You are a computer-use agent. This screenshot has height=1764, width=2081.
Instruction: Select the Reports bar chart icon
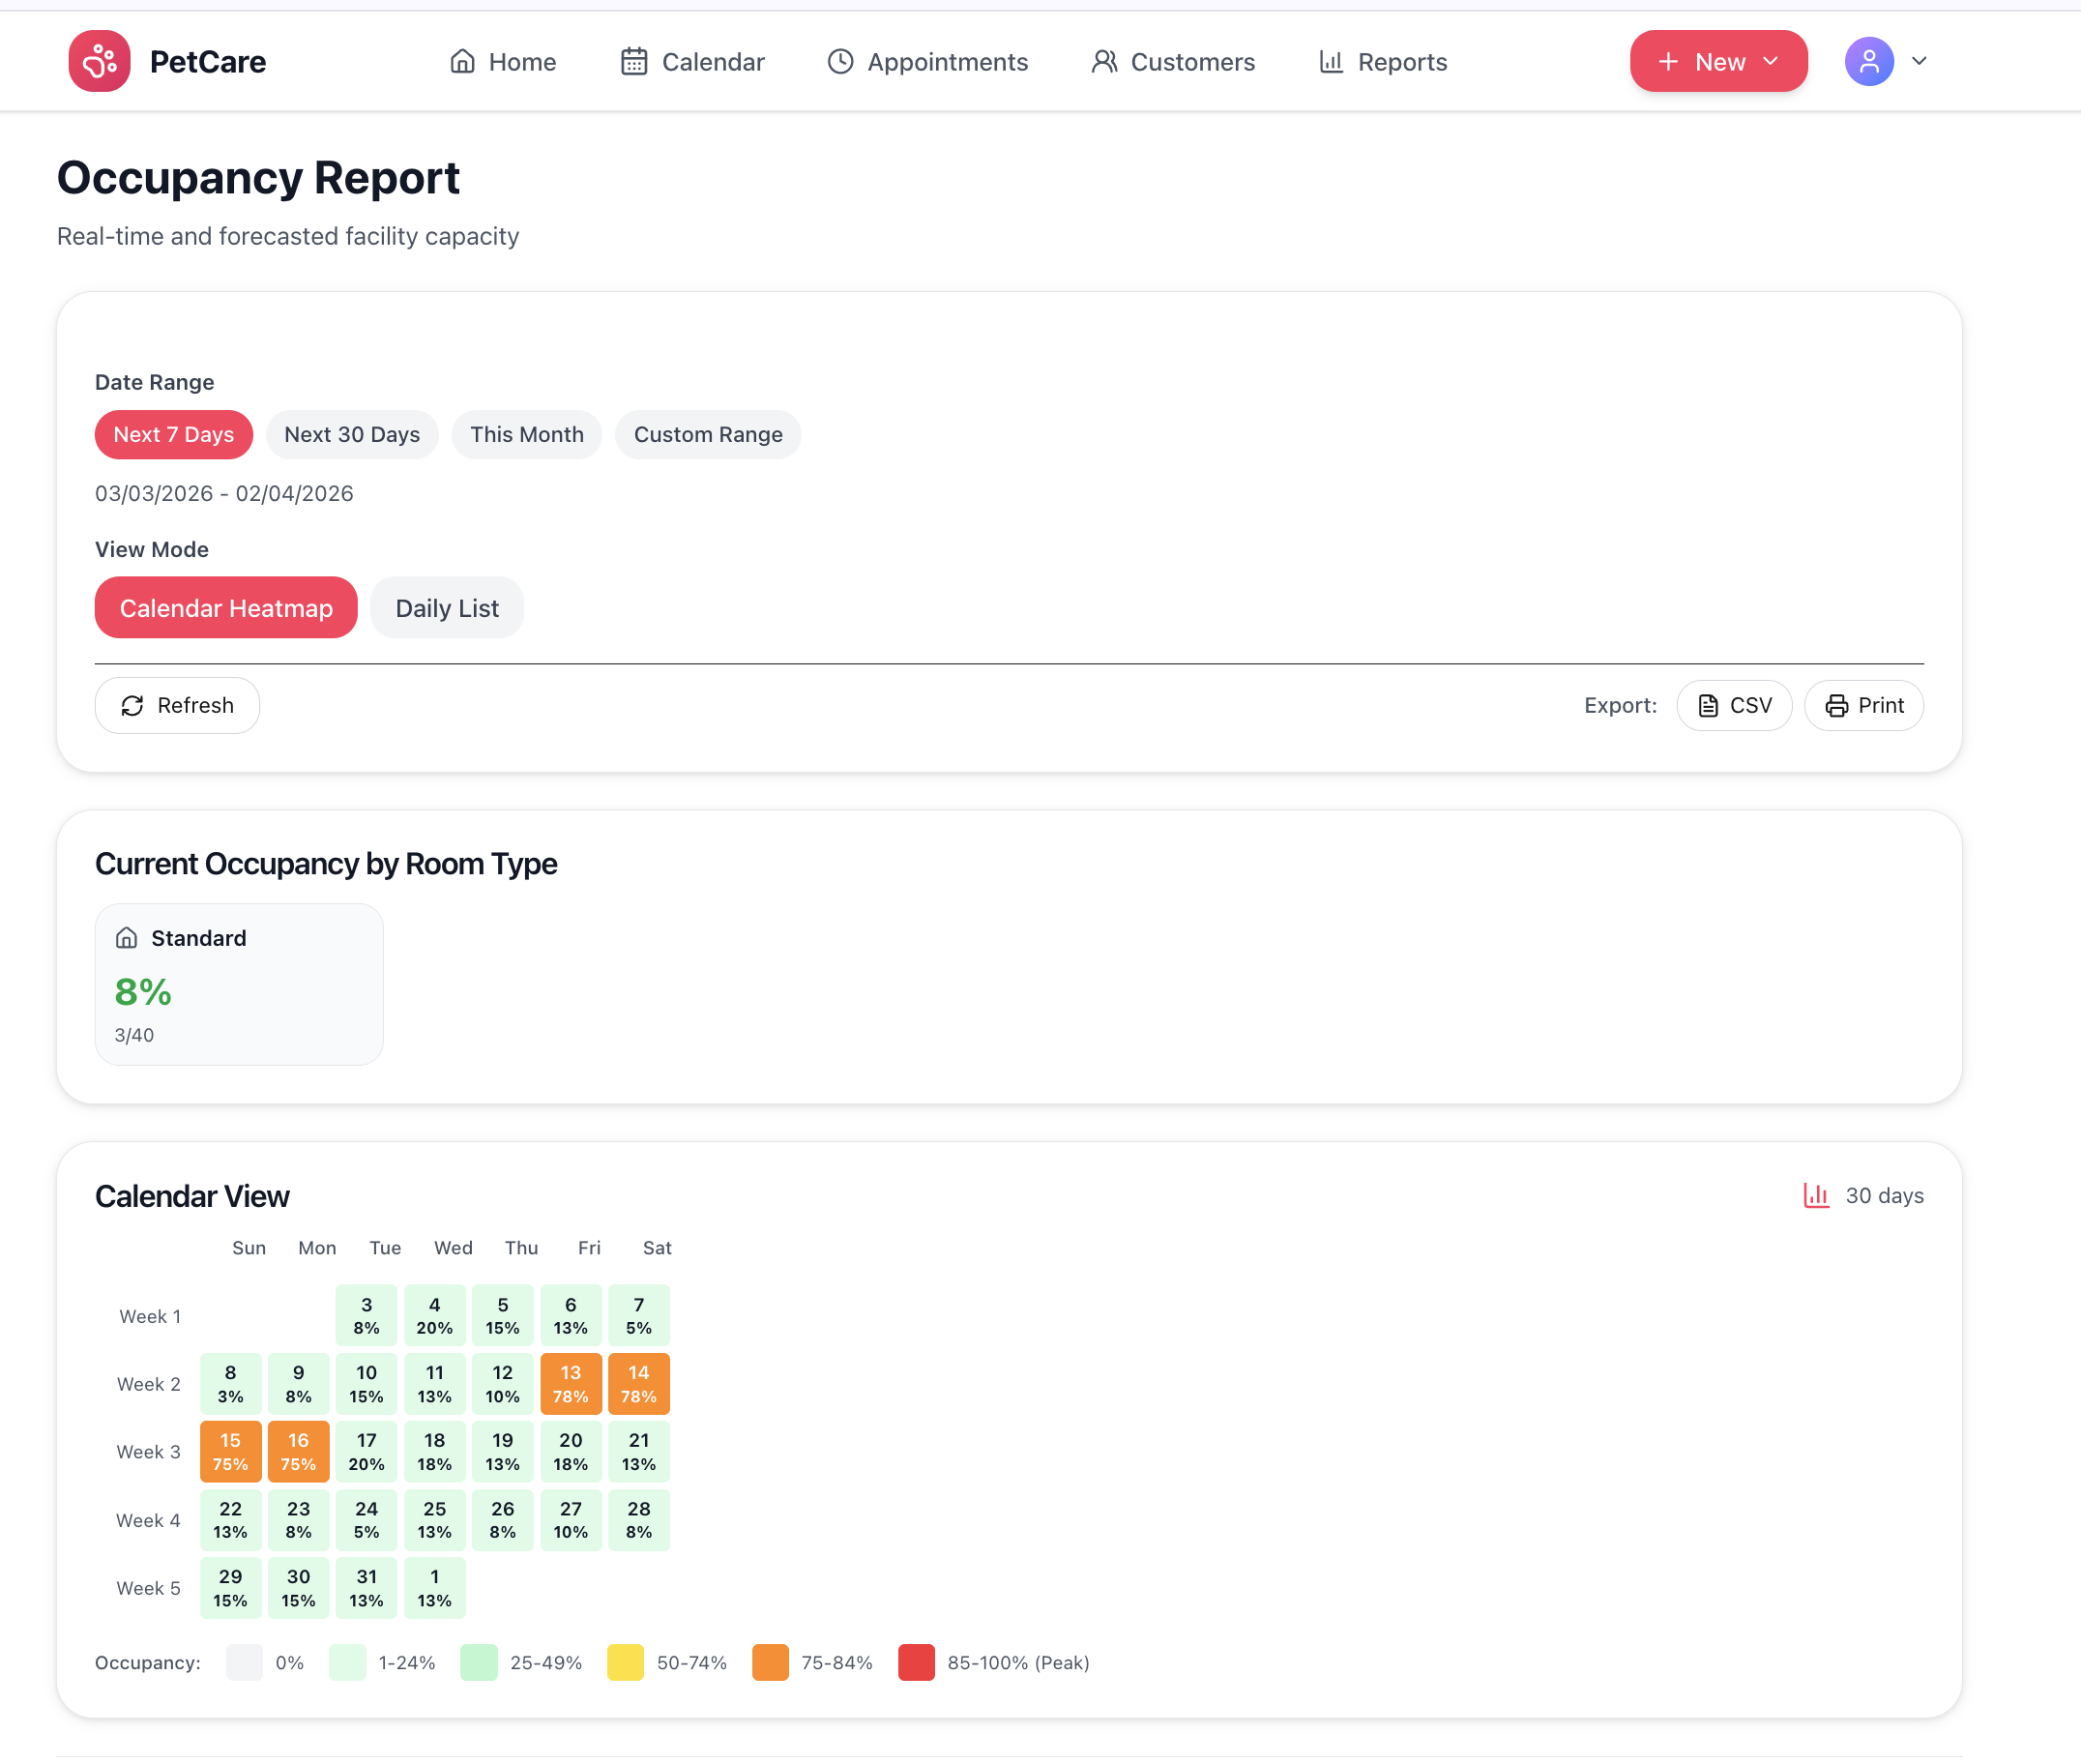tap(1331, 61)
